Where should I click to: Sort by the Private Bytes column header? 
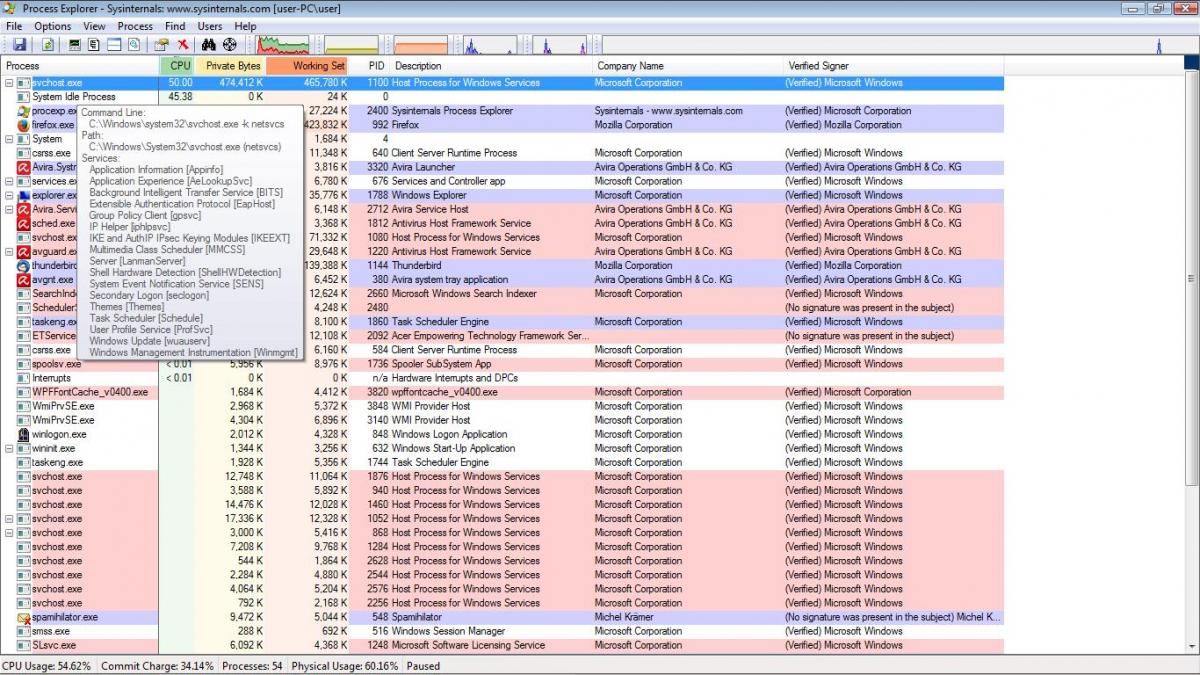[x=231, y=66]
